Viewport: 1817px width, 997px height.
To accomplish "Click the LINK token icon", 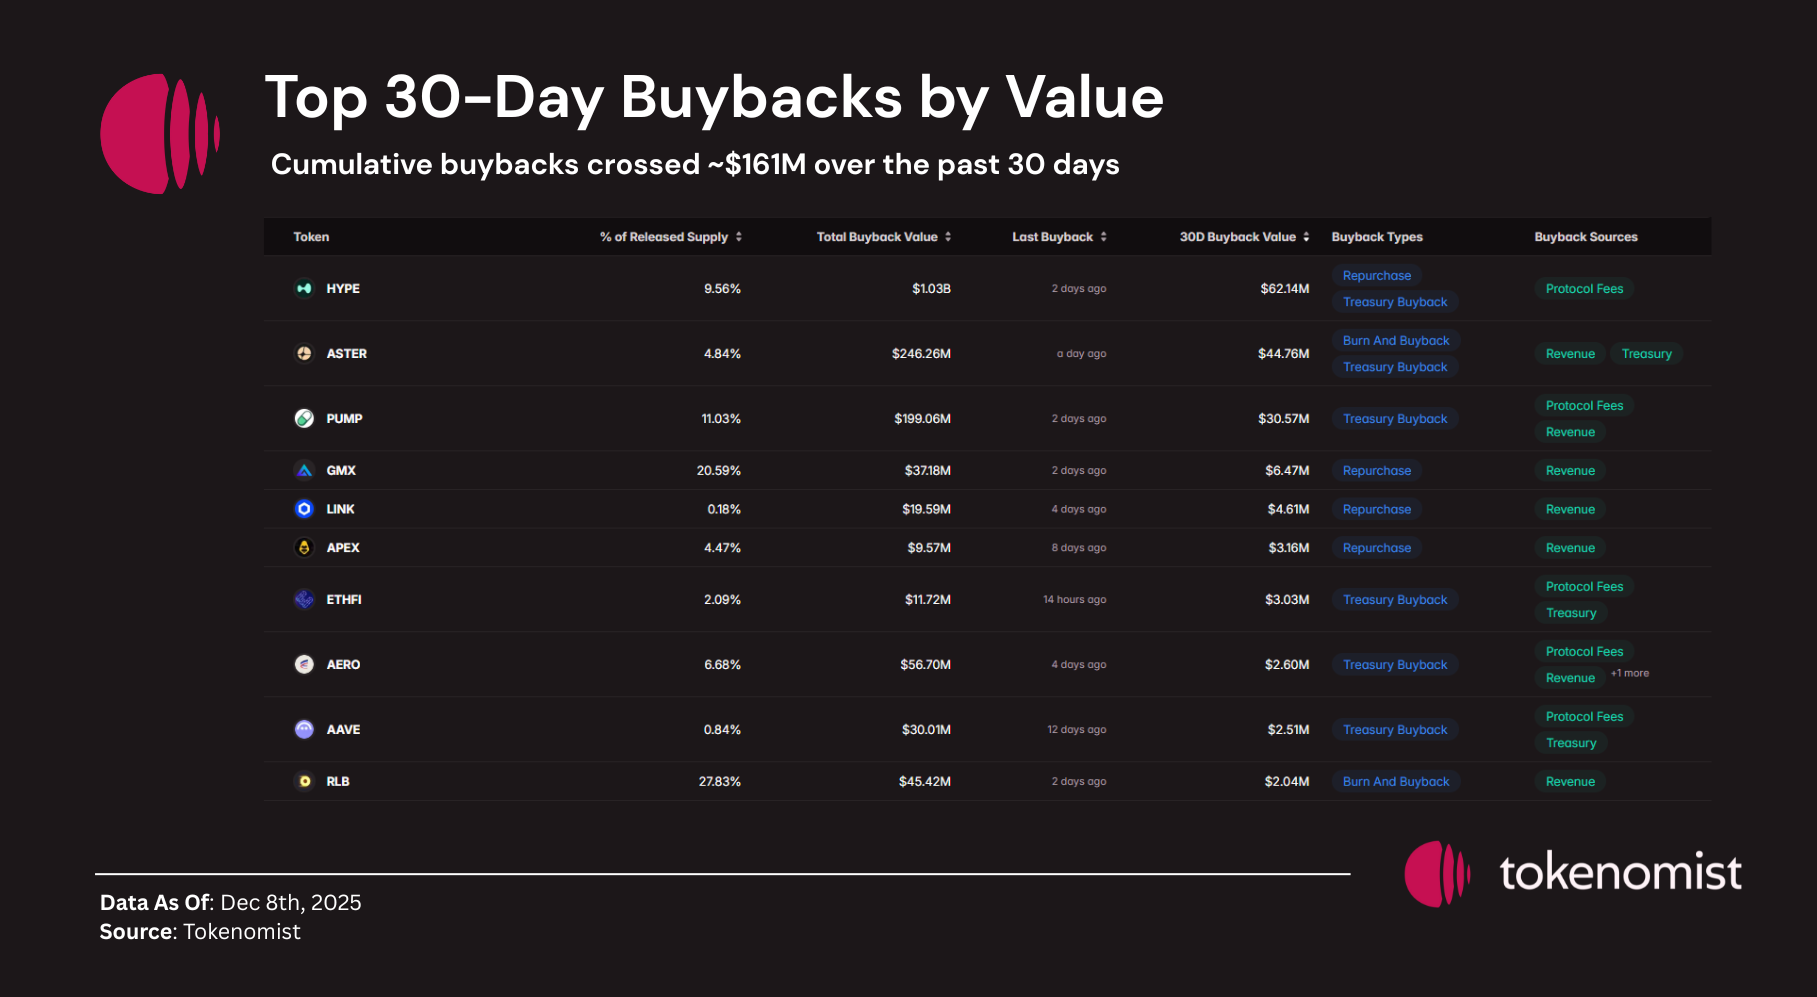I will coord(304,509).
